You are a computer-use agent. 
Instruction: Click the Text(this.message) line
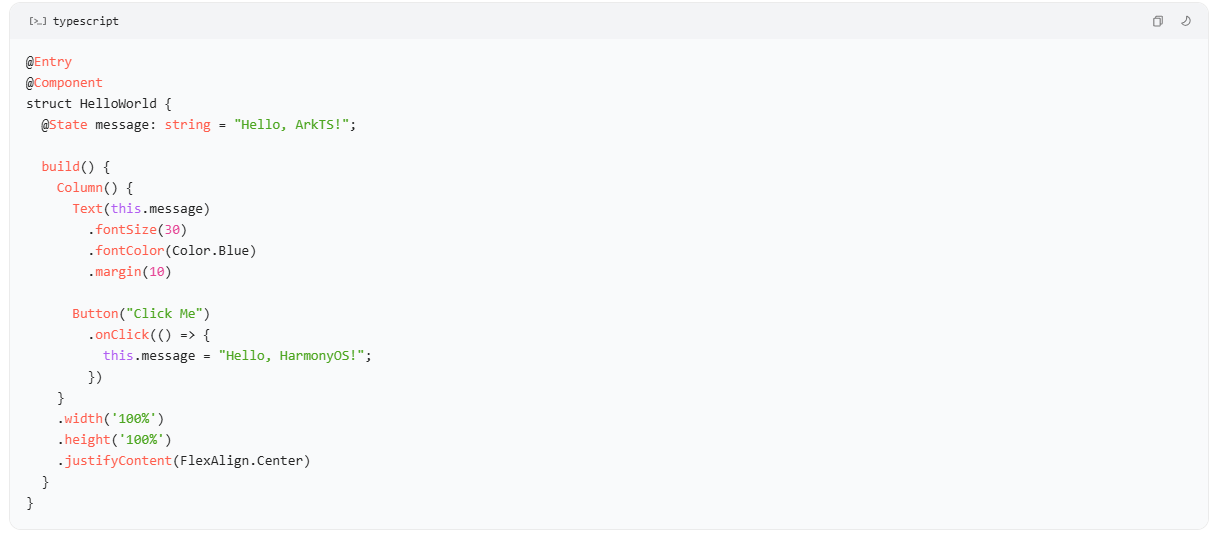click(141, 209)
